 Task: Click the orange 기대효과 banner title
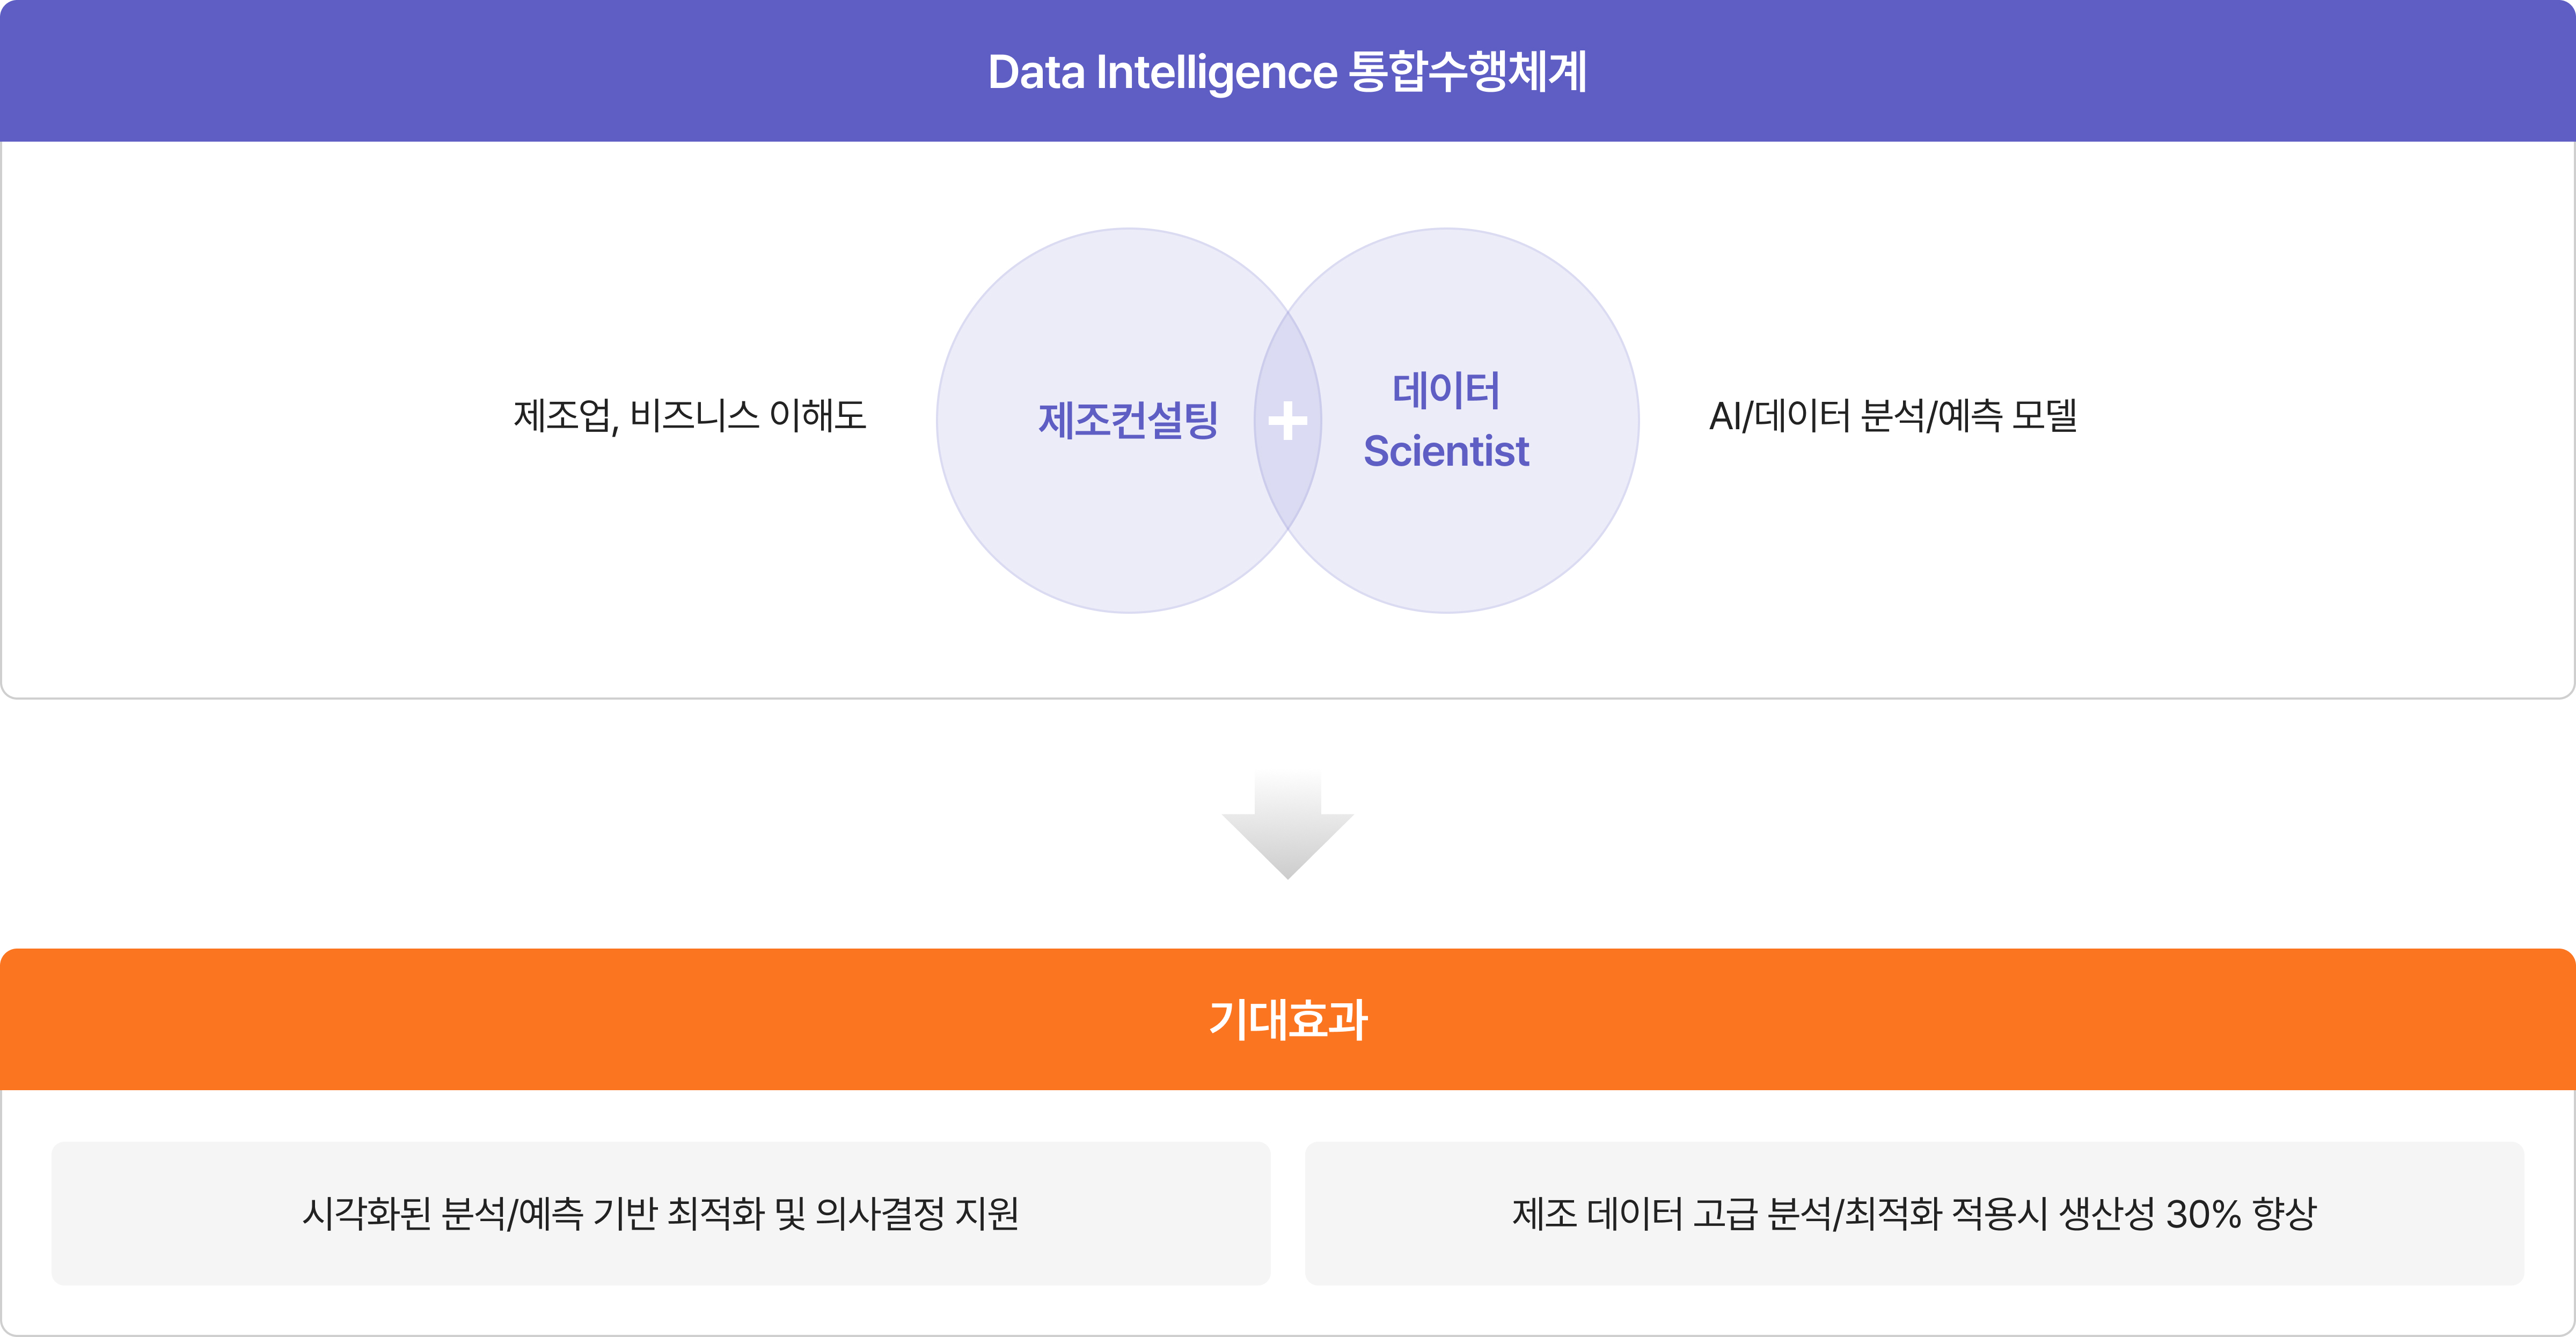click(1288, 1019)
